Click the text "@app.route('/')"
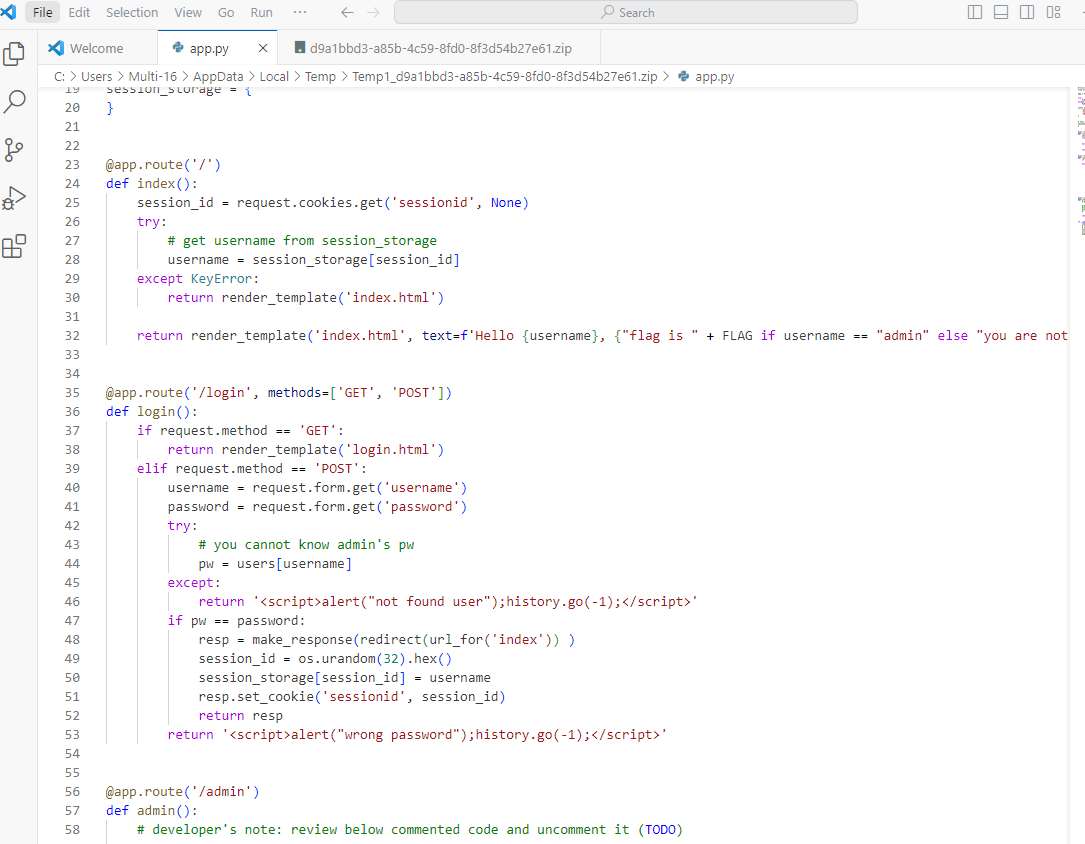This screenshot has width=1085, height=844. click(x=163, y=165)
